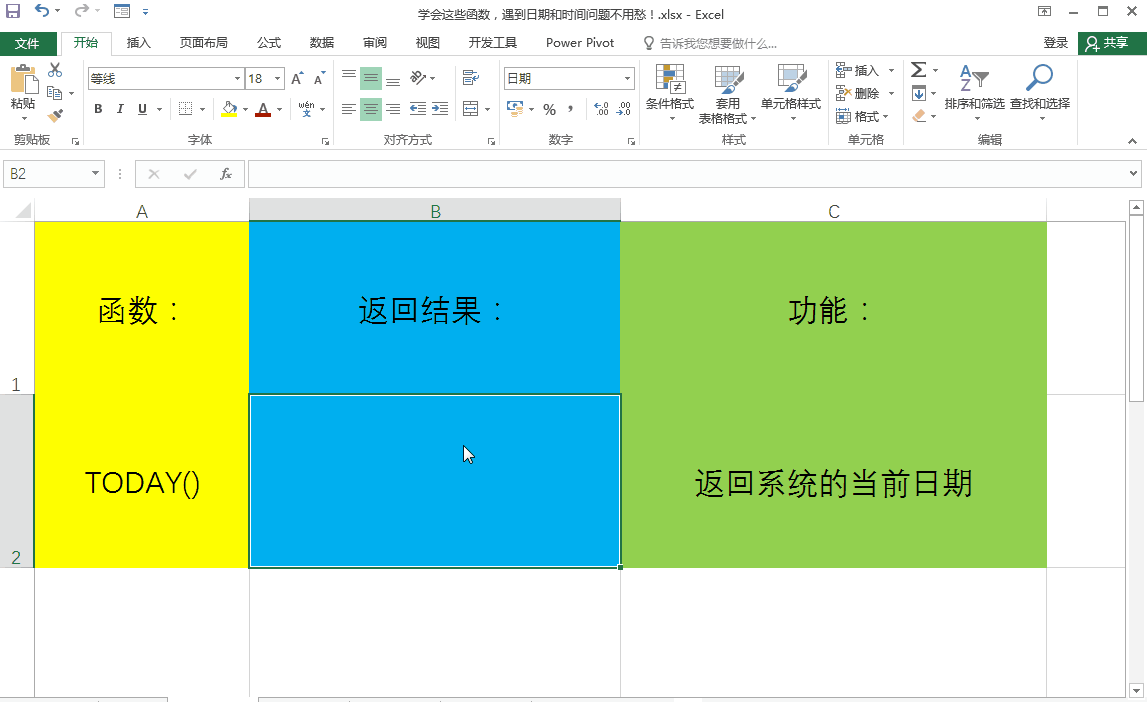1147x702 pixels.
Task: Toggle align left button
Action: click(349, 109)
